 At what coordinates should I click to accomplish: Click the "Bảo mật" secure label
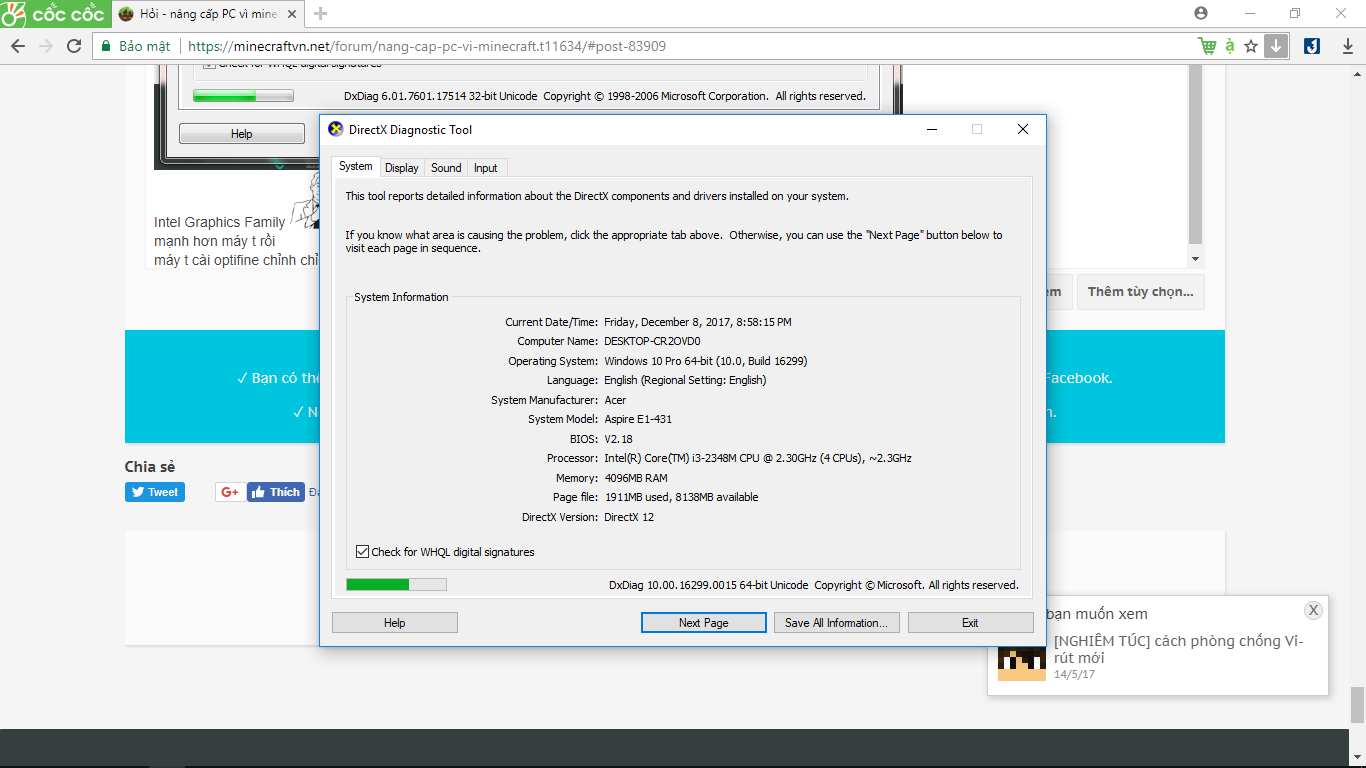point(144,46)
